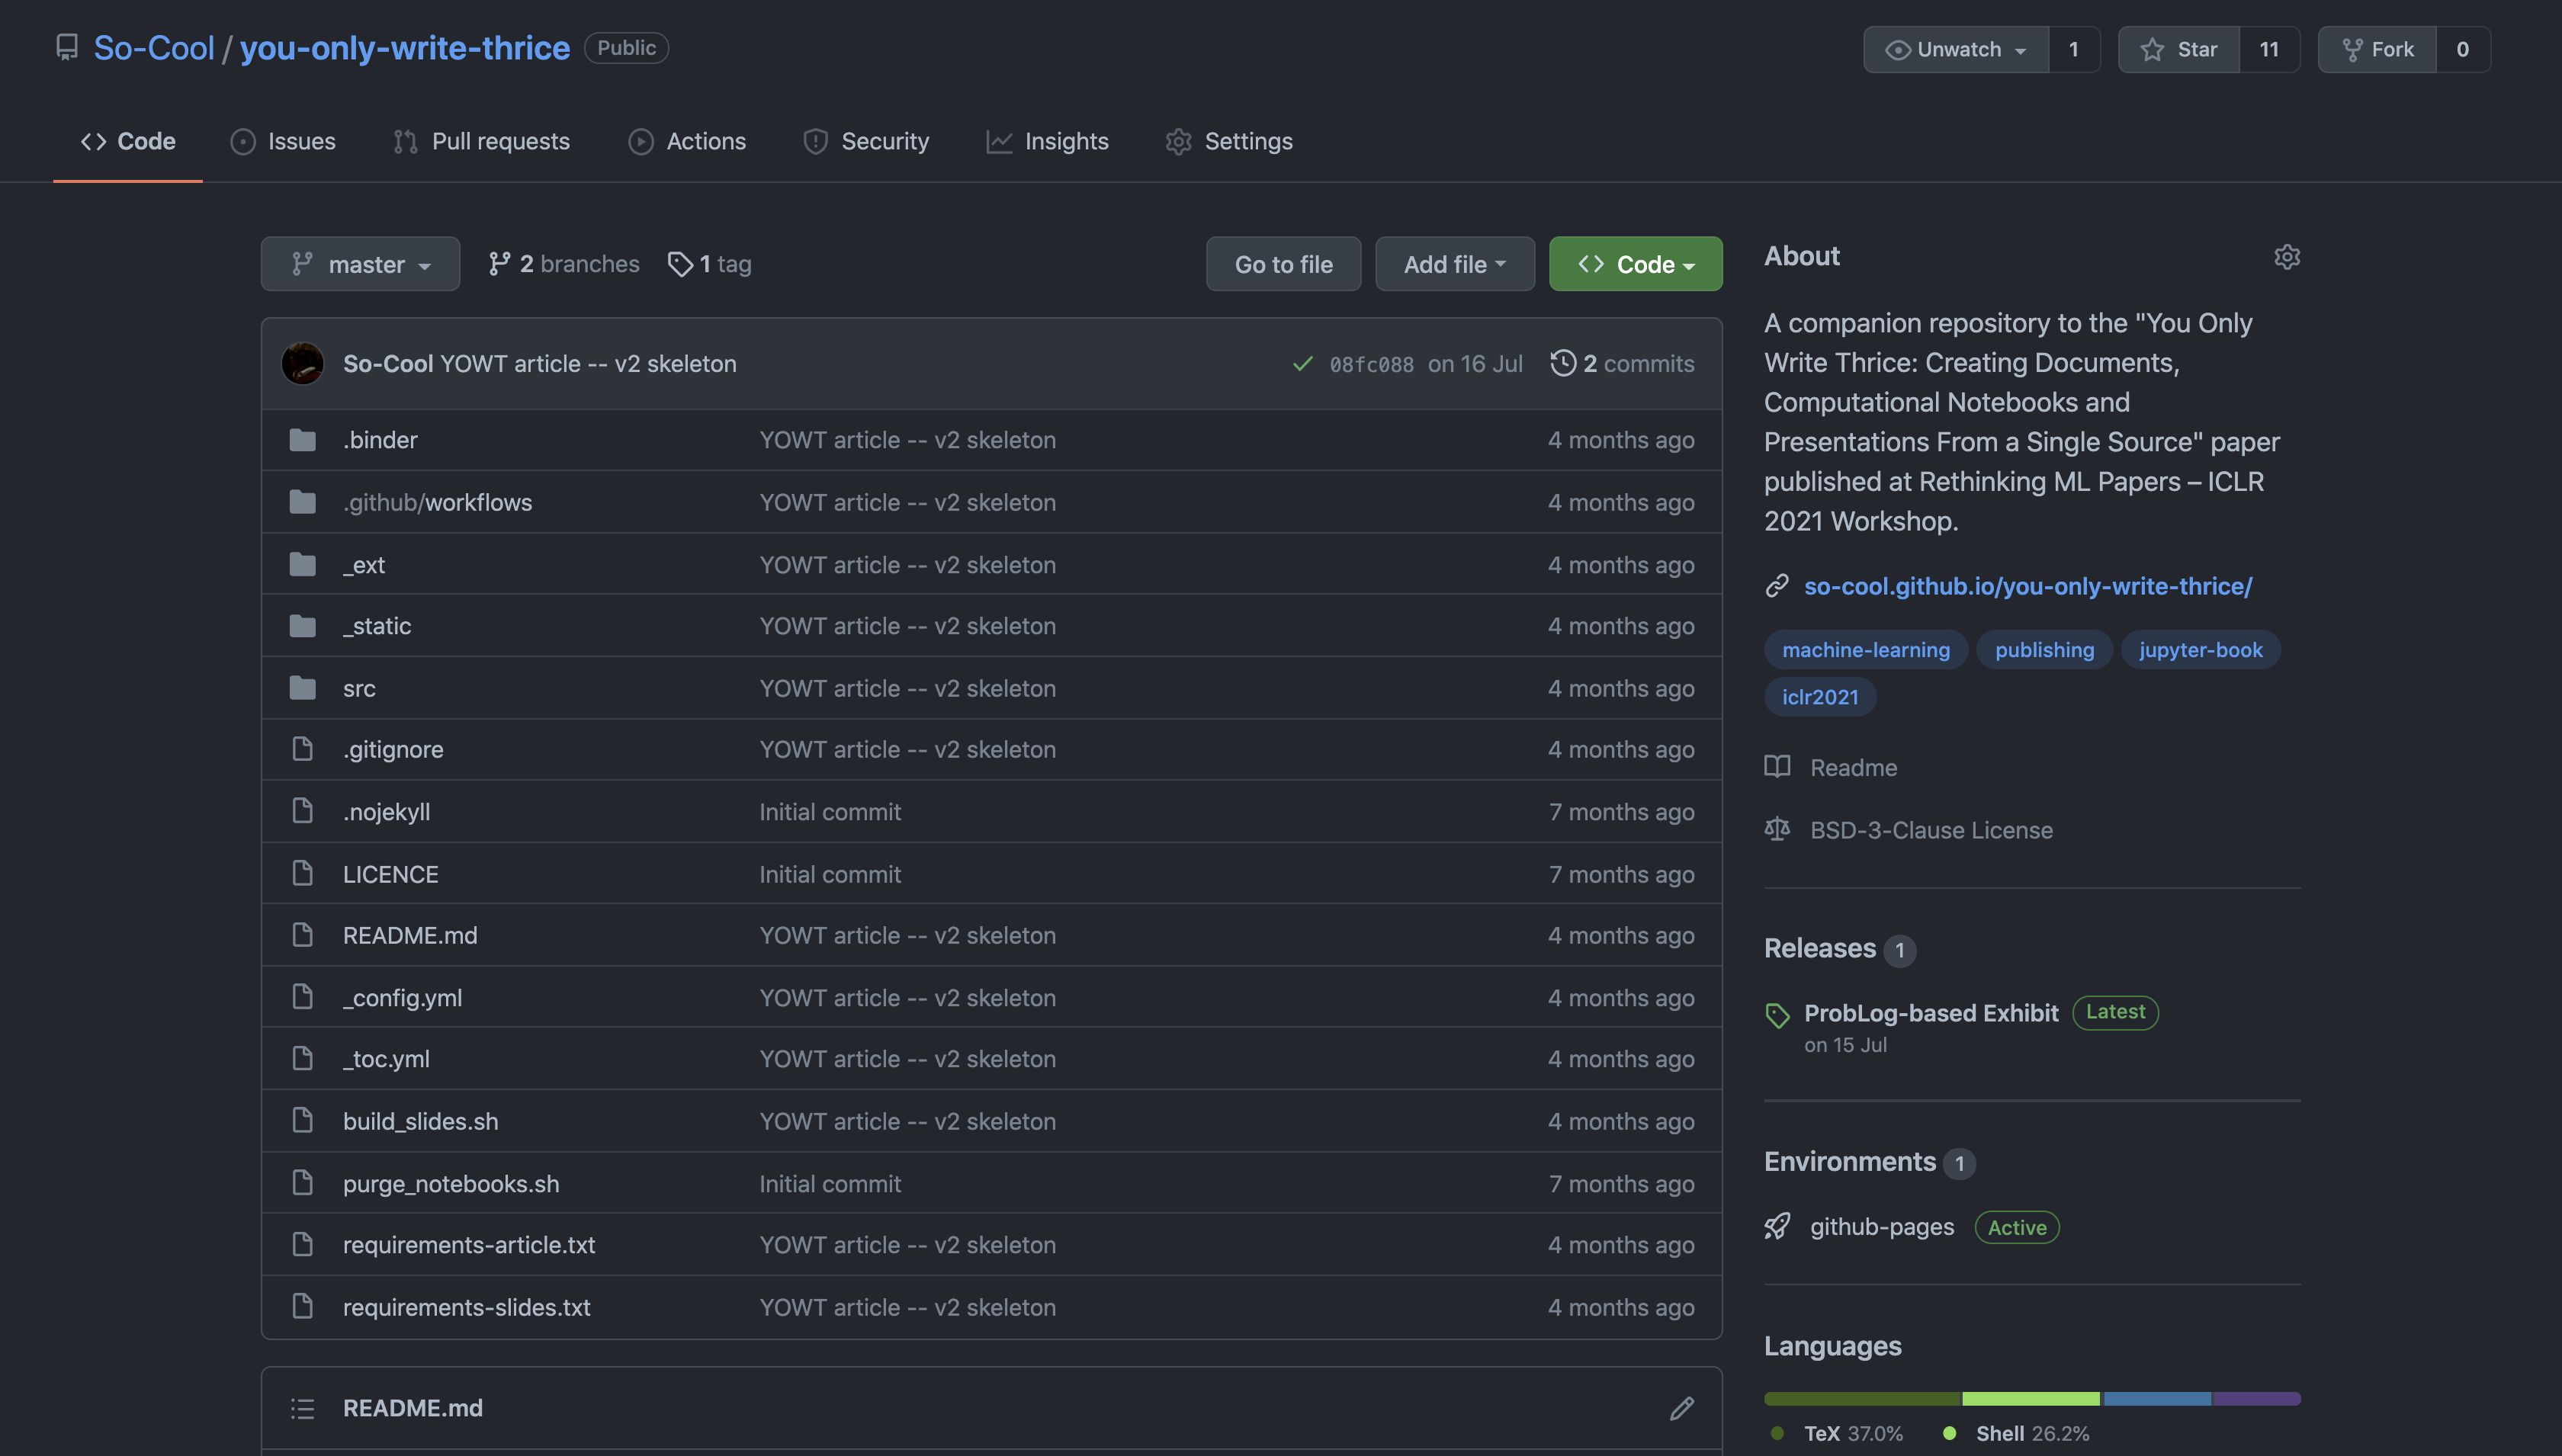Open the Pull requests tab
The image size is (2562, 1456).
[481, 141]
